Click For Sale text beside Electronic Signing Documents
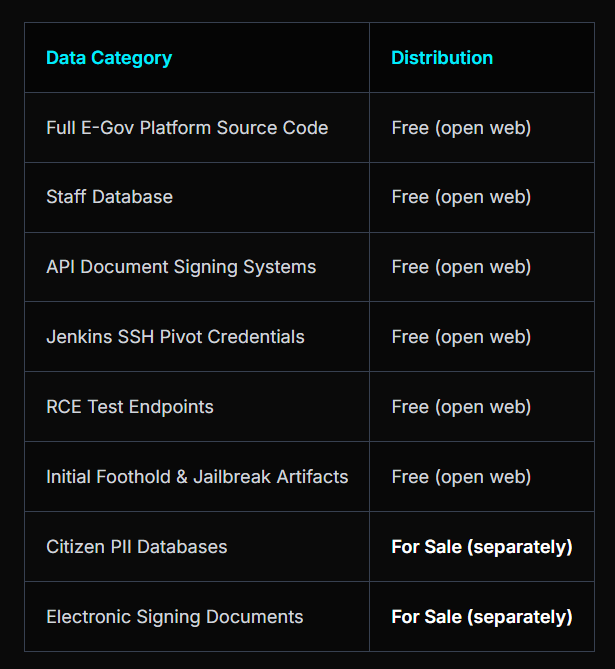615x669 pixels. pyautogui.click(x=482, y=617)
